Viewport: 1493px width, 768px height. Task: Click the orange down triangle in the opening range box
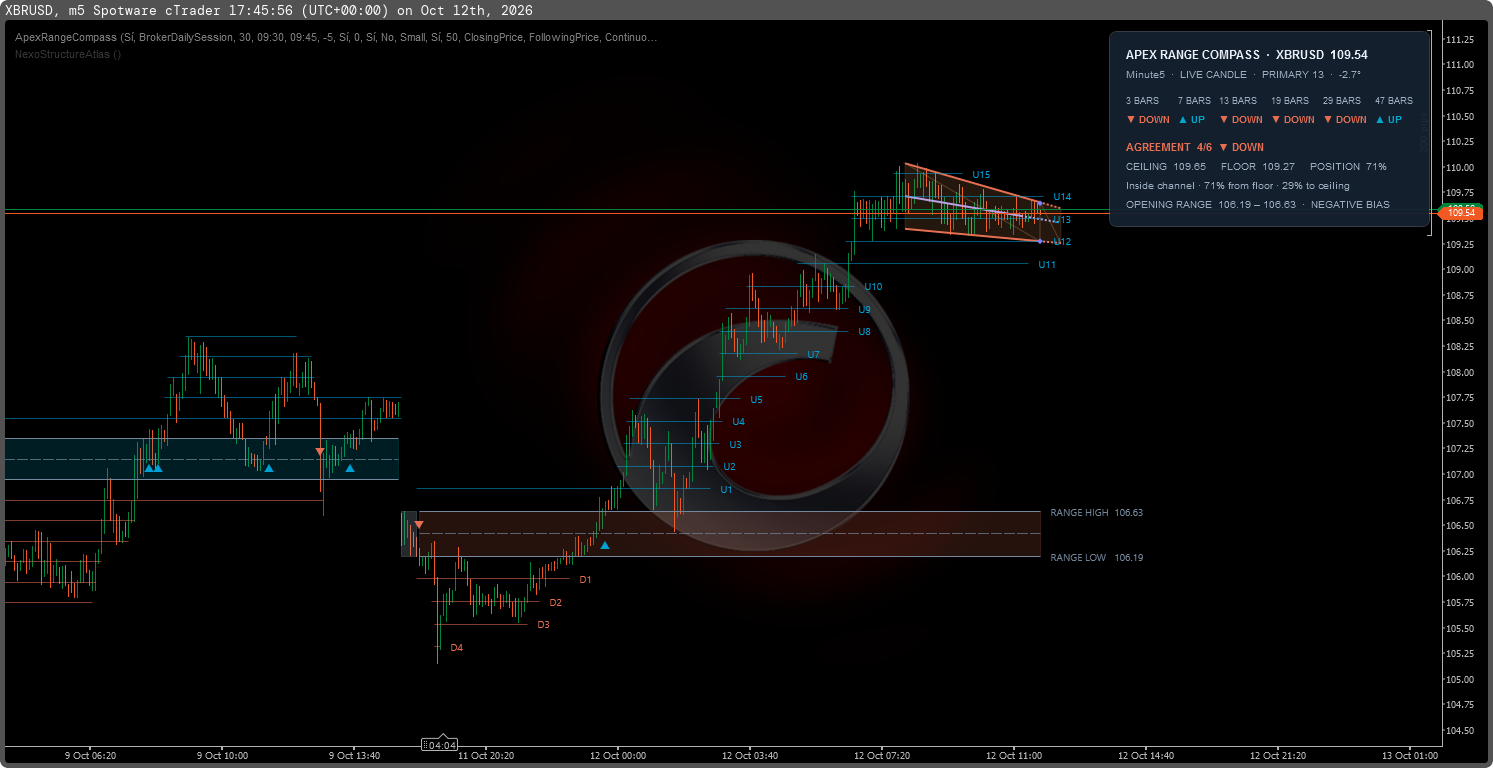click(419, 525)
